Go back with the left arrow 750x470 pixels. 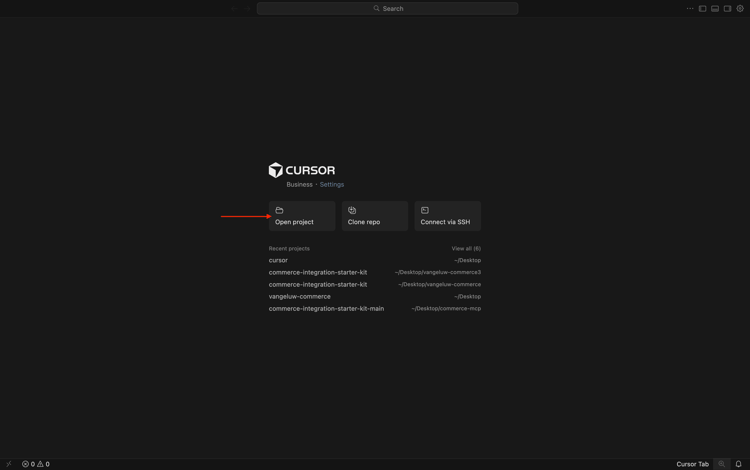(x=234, y=9)
